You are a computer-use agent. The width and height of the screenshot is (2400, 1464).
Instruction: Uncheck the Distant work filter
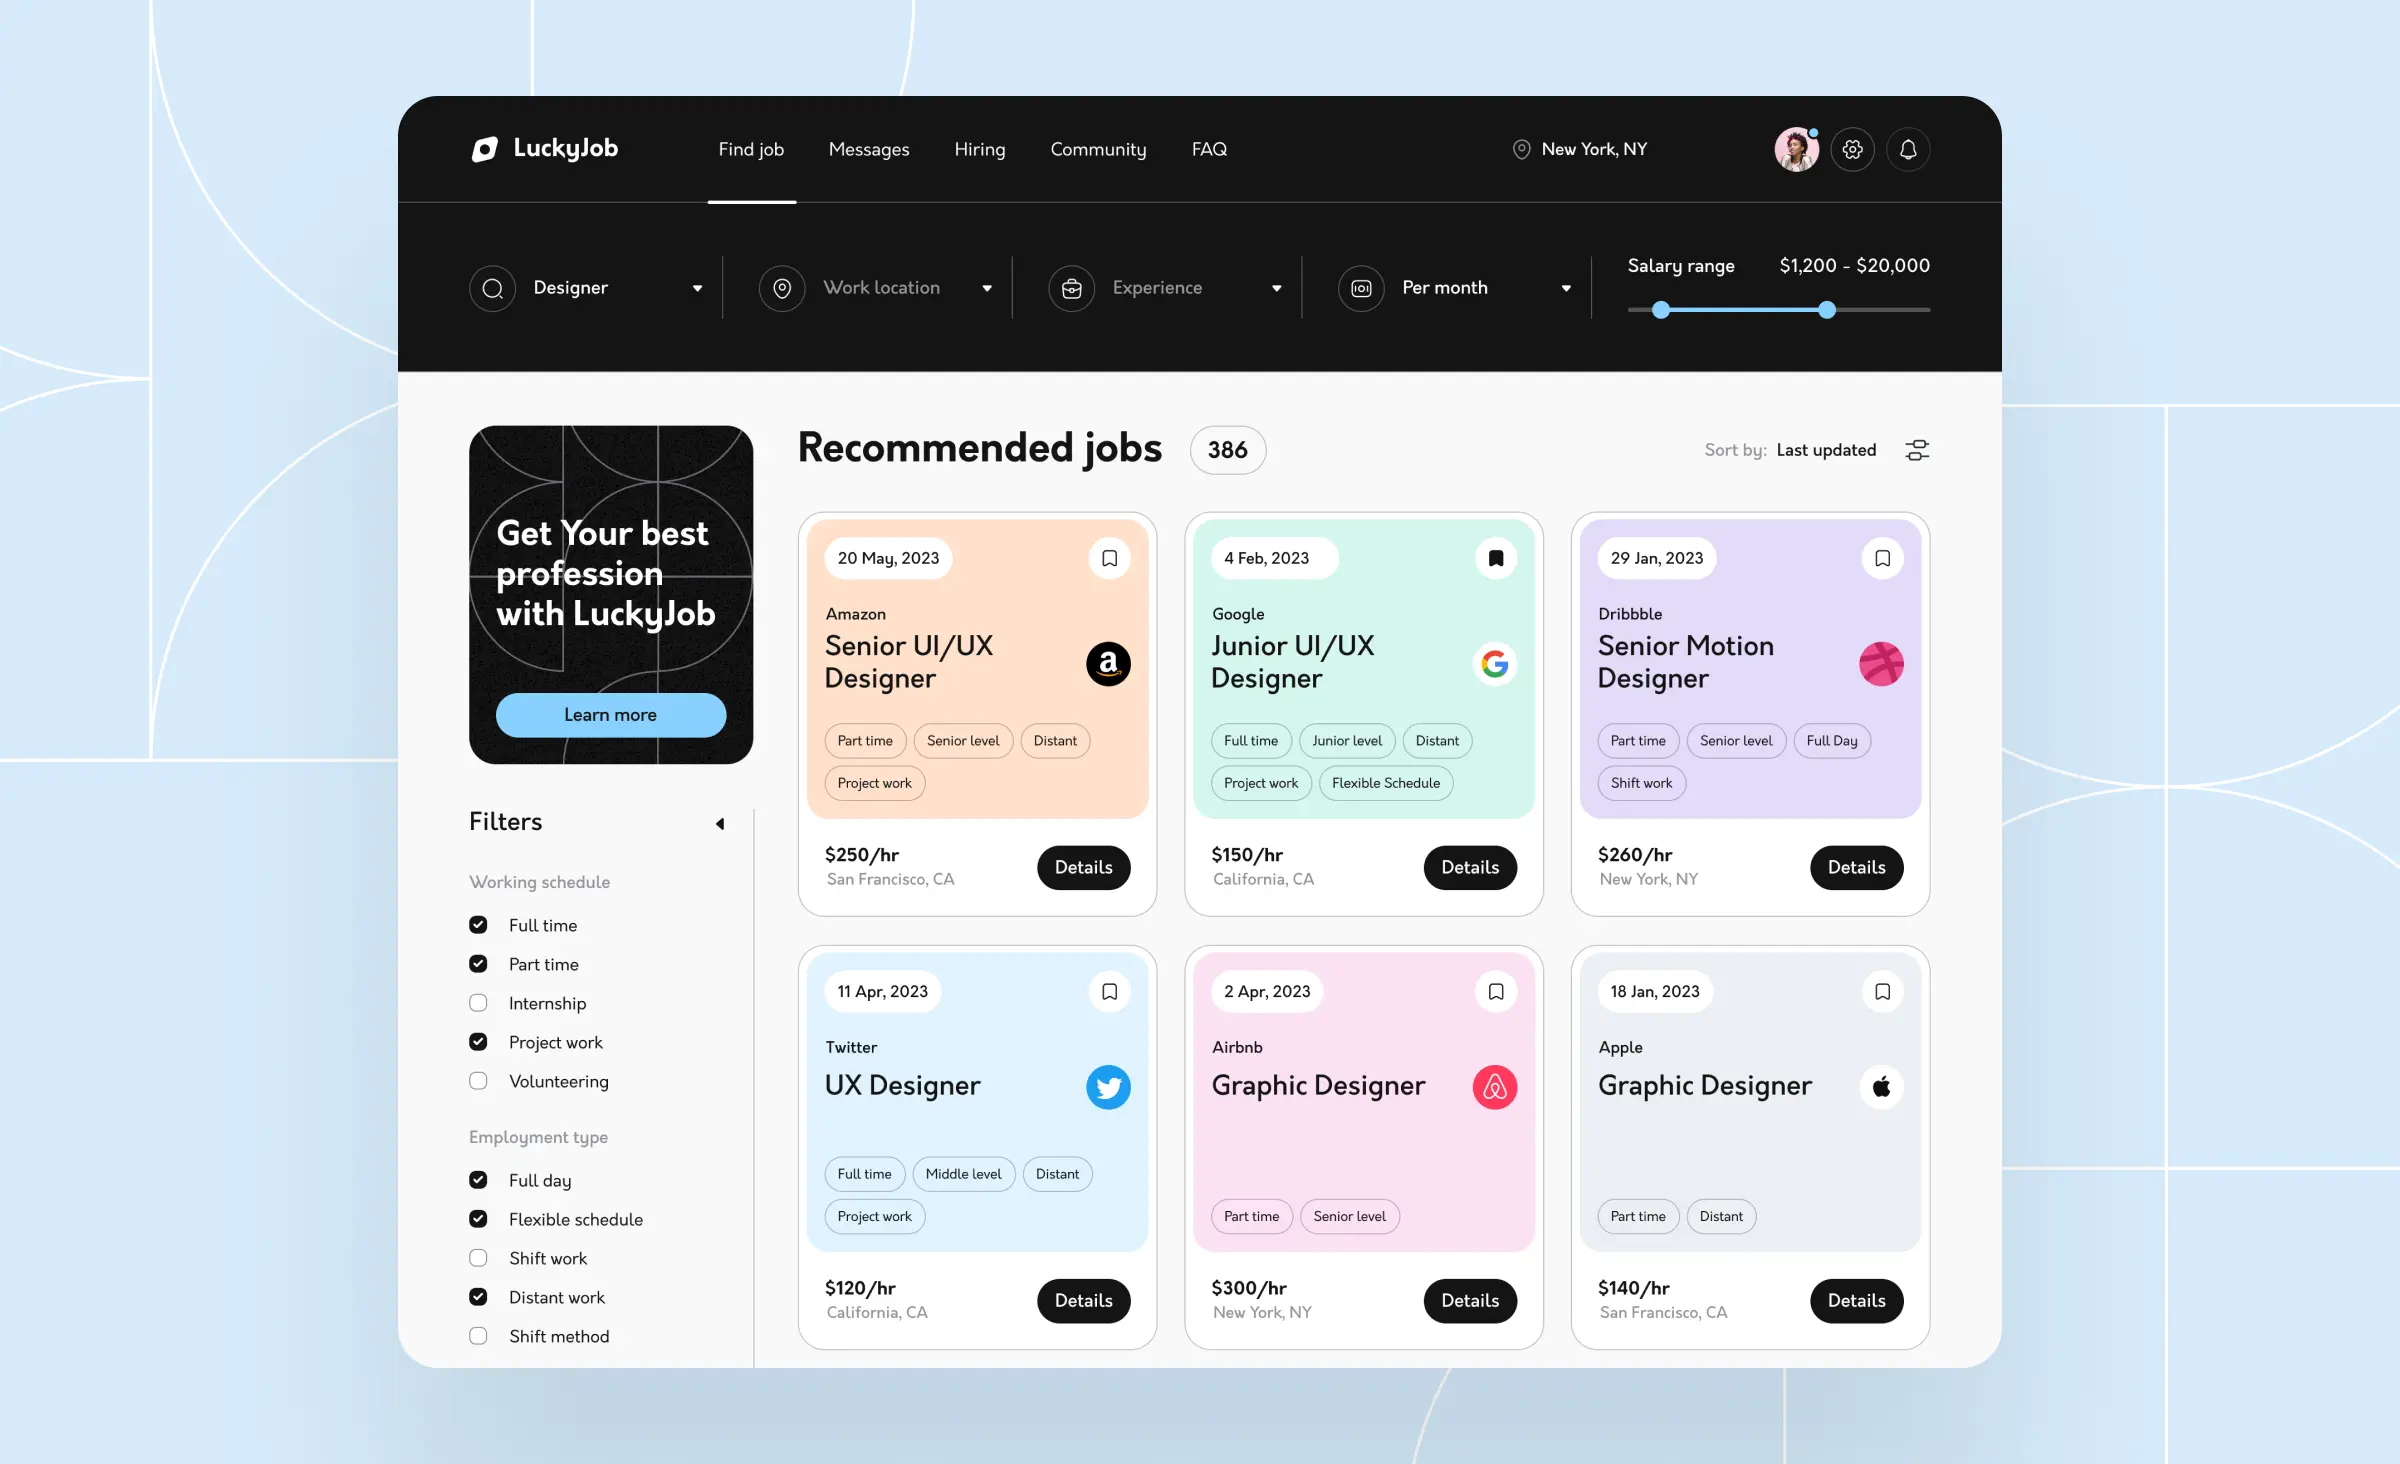(478, 1297)
